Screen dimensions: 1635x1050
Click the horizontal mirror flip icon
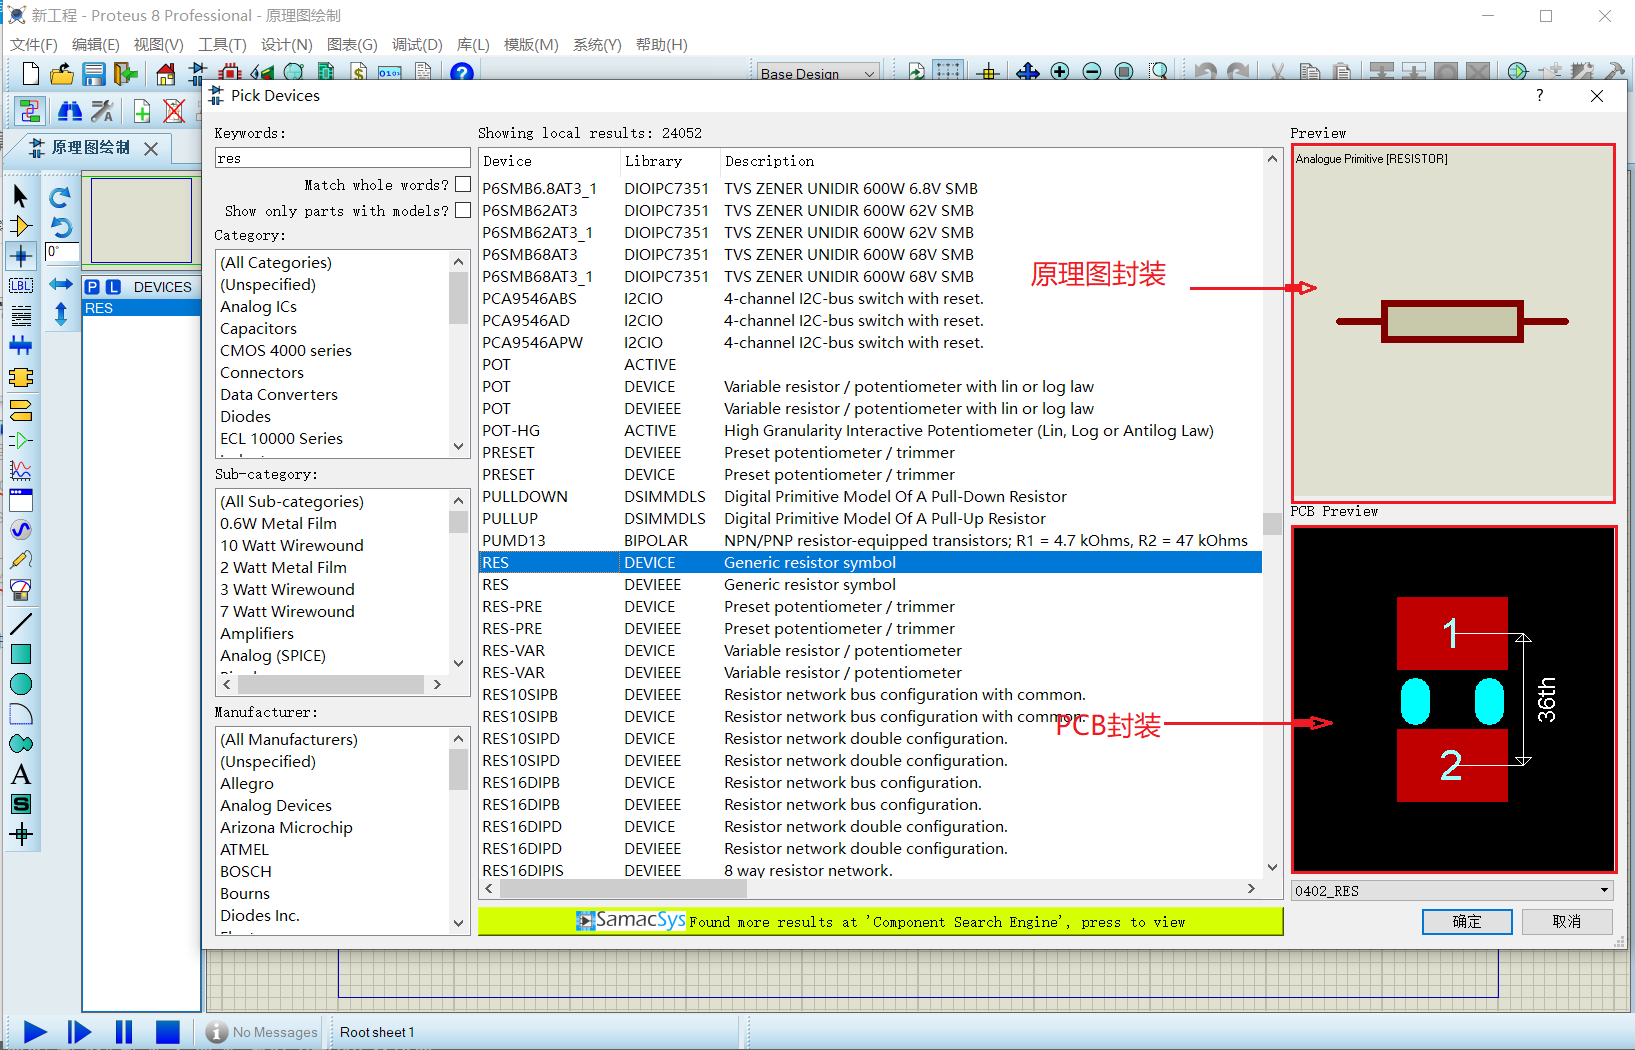click(60, 284)
